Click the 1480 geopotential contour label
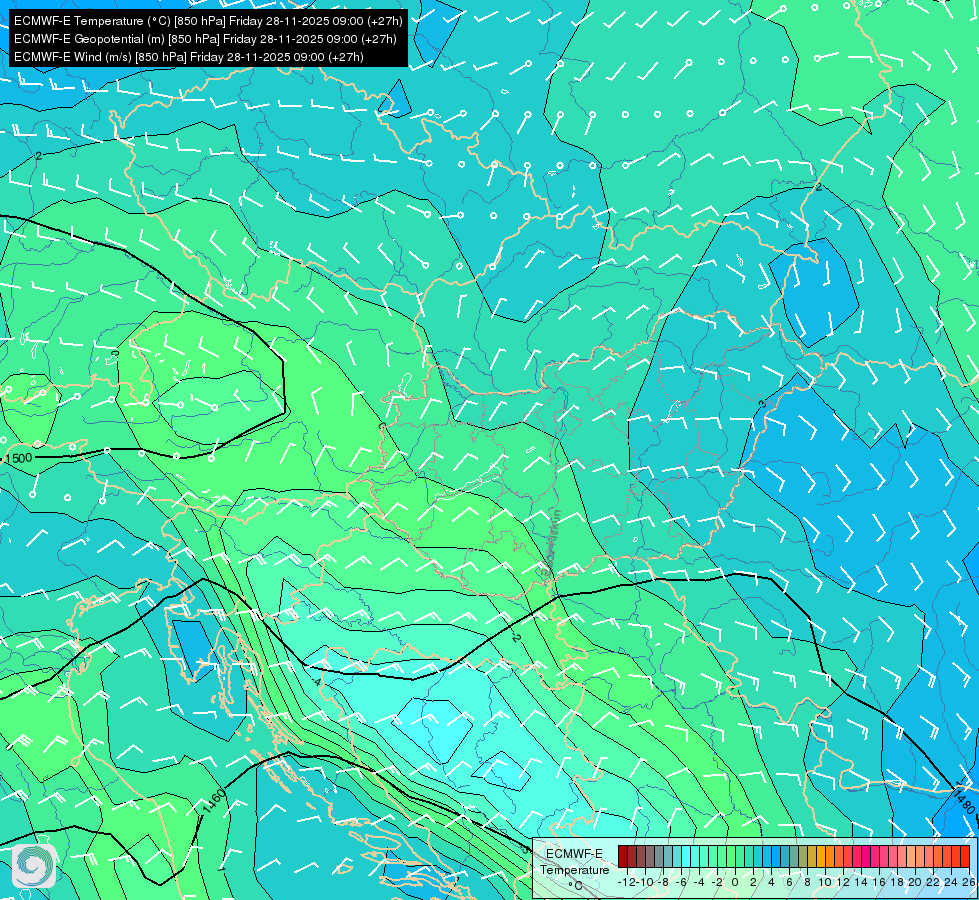Image resolution: width=979 pixels, height=900 pixels. [x=964, y=800]
